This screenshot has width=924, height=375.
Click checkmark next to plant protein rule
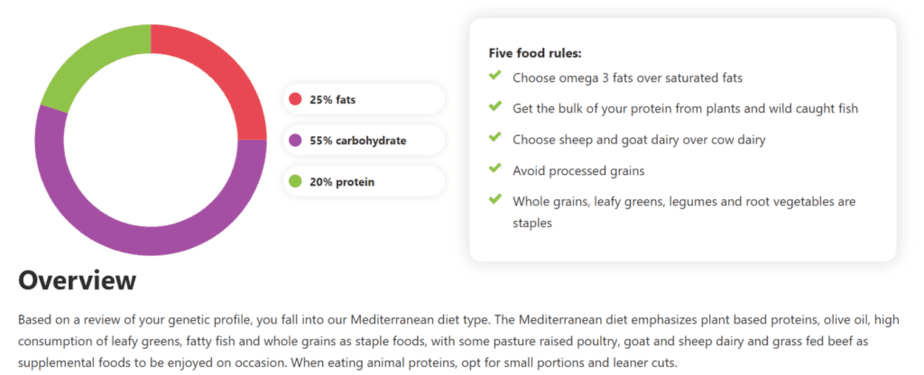coord(495,106)
